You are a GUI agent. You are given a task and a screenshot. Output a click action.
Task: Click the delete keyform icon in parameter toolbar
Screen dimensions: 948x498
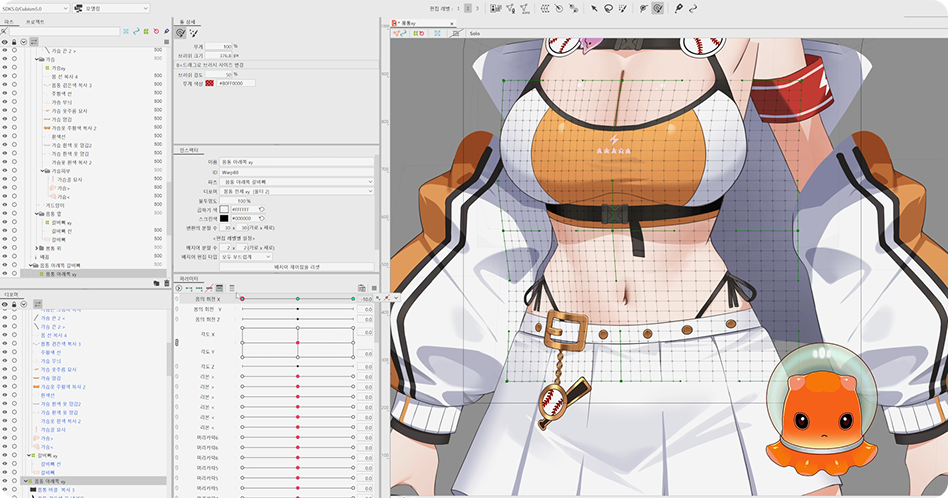click(x=209, y=288)
